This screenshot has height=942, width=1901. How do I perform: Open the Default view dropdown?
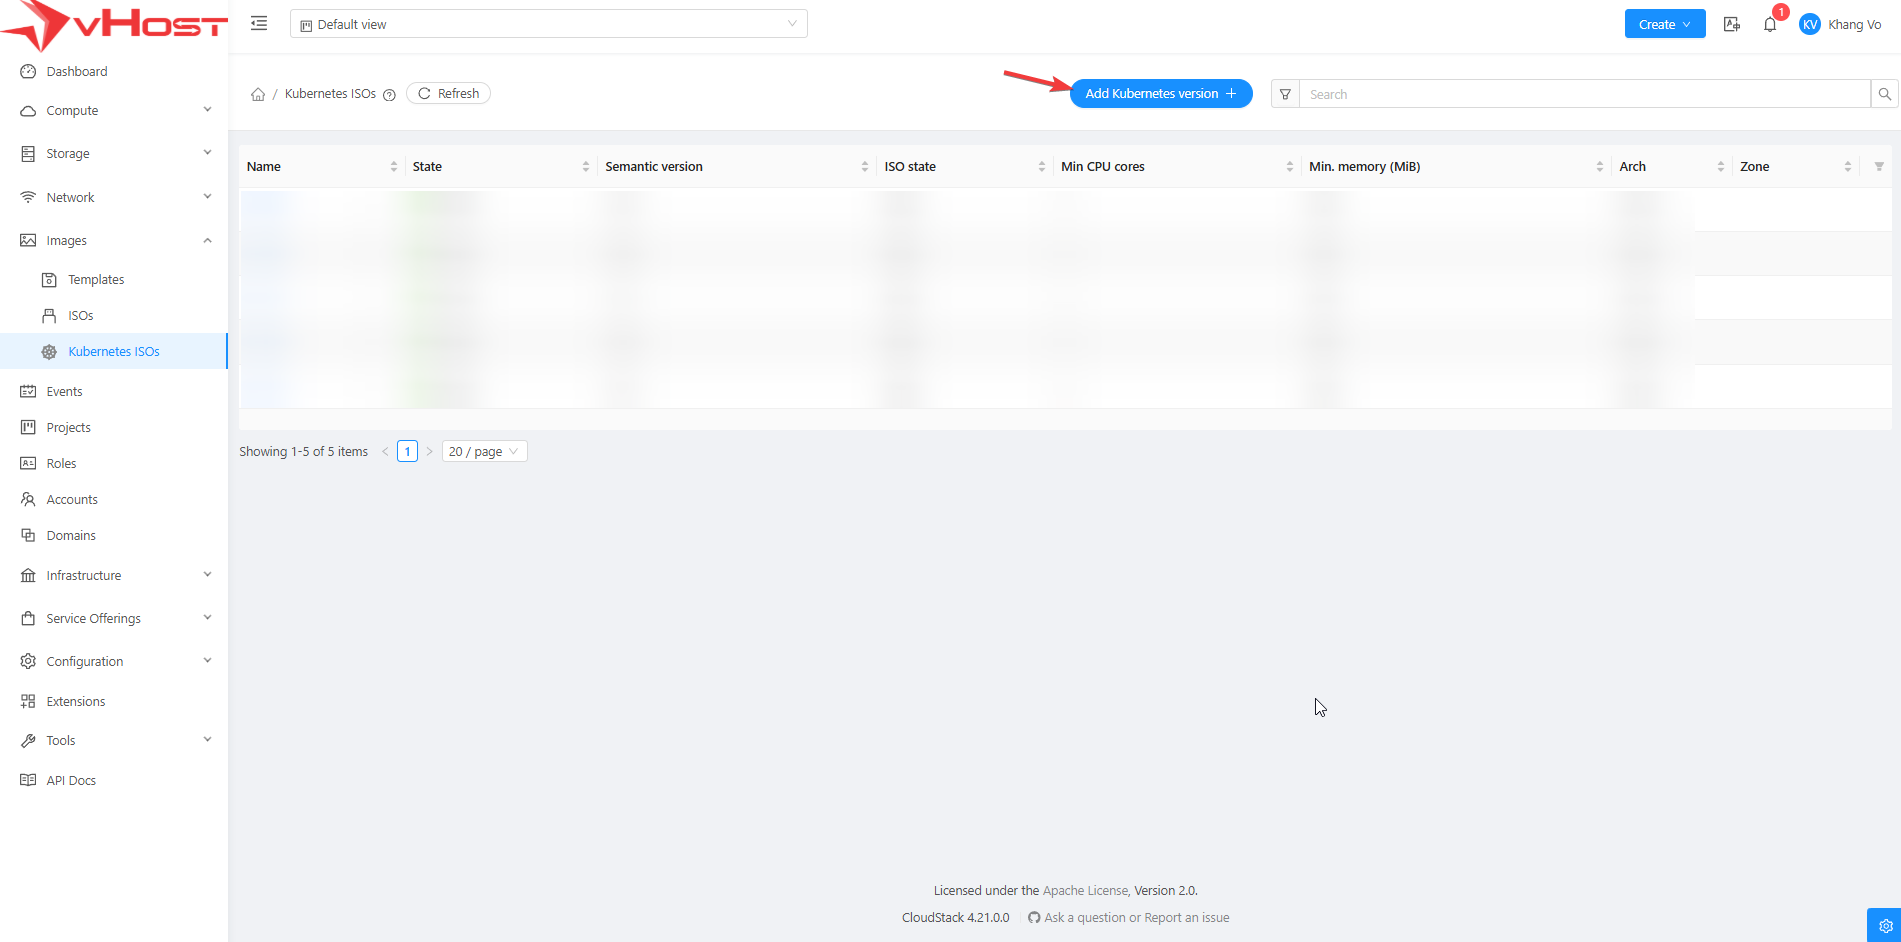tap(548, 24)
